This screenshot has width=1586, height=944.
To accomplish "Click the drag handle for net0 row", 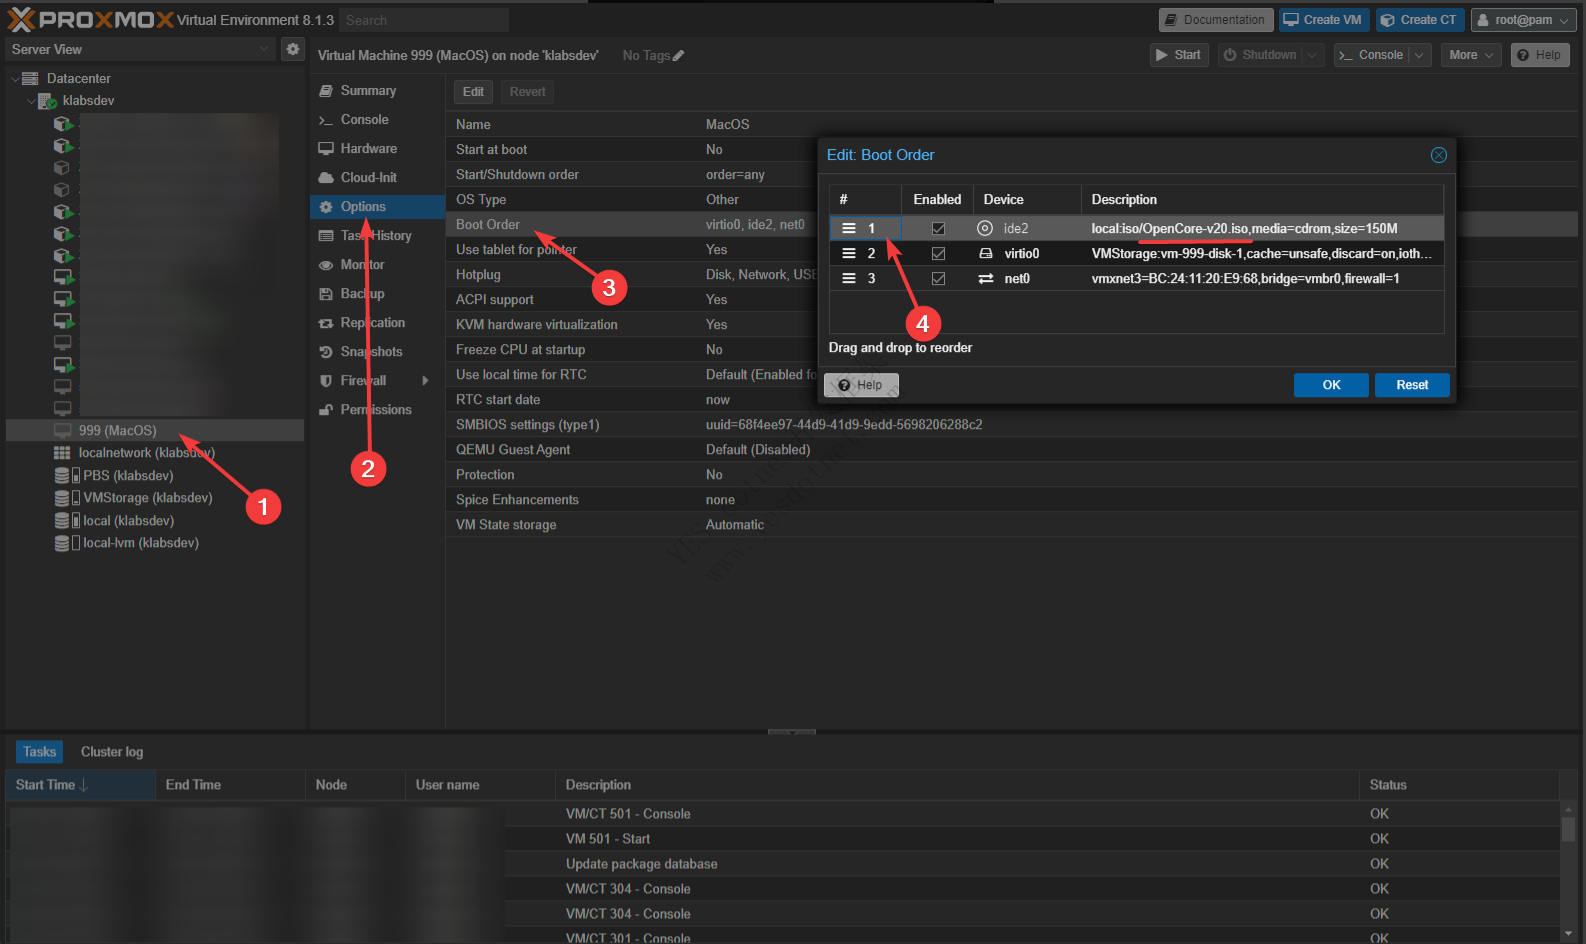I will click(x=849, y=278).
